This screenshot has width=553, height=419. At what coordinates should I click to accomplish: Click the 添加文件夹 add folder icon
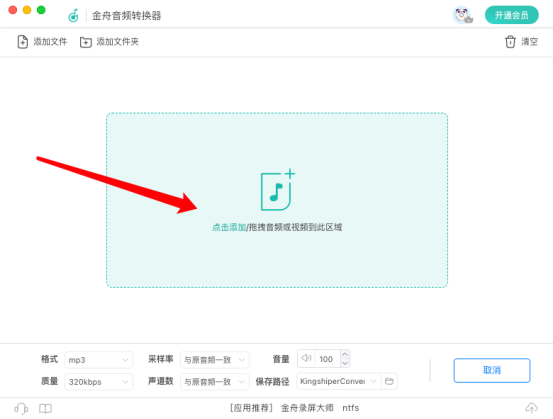(x=86, y=42)
